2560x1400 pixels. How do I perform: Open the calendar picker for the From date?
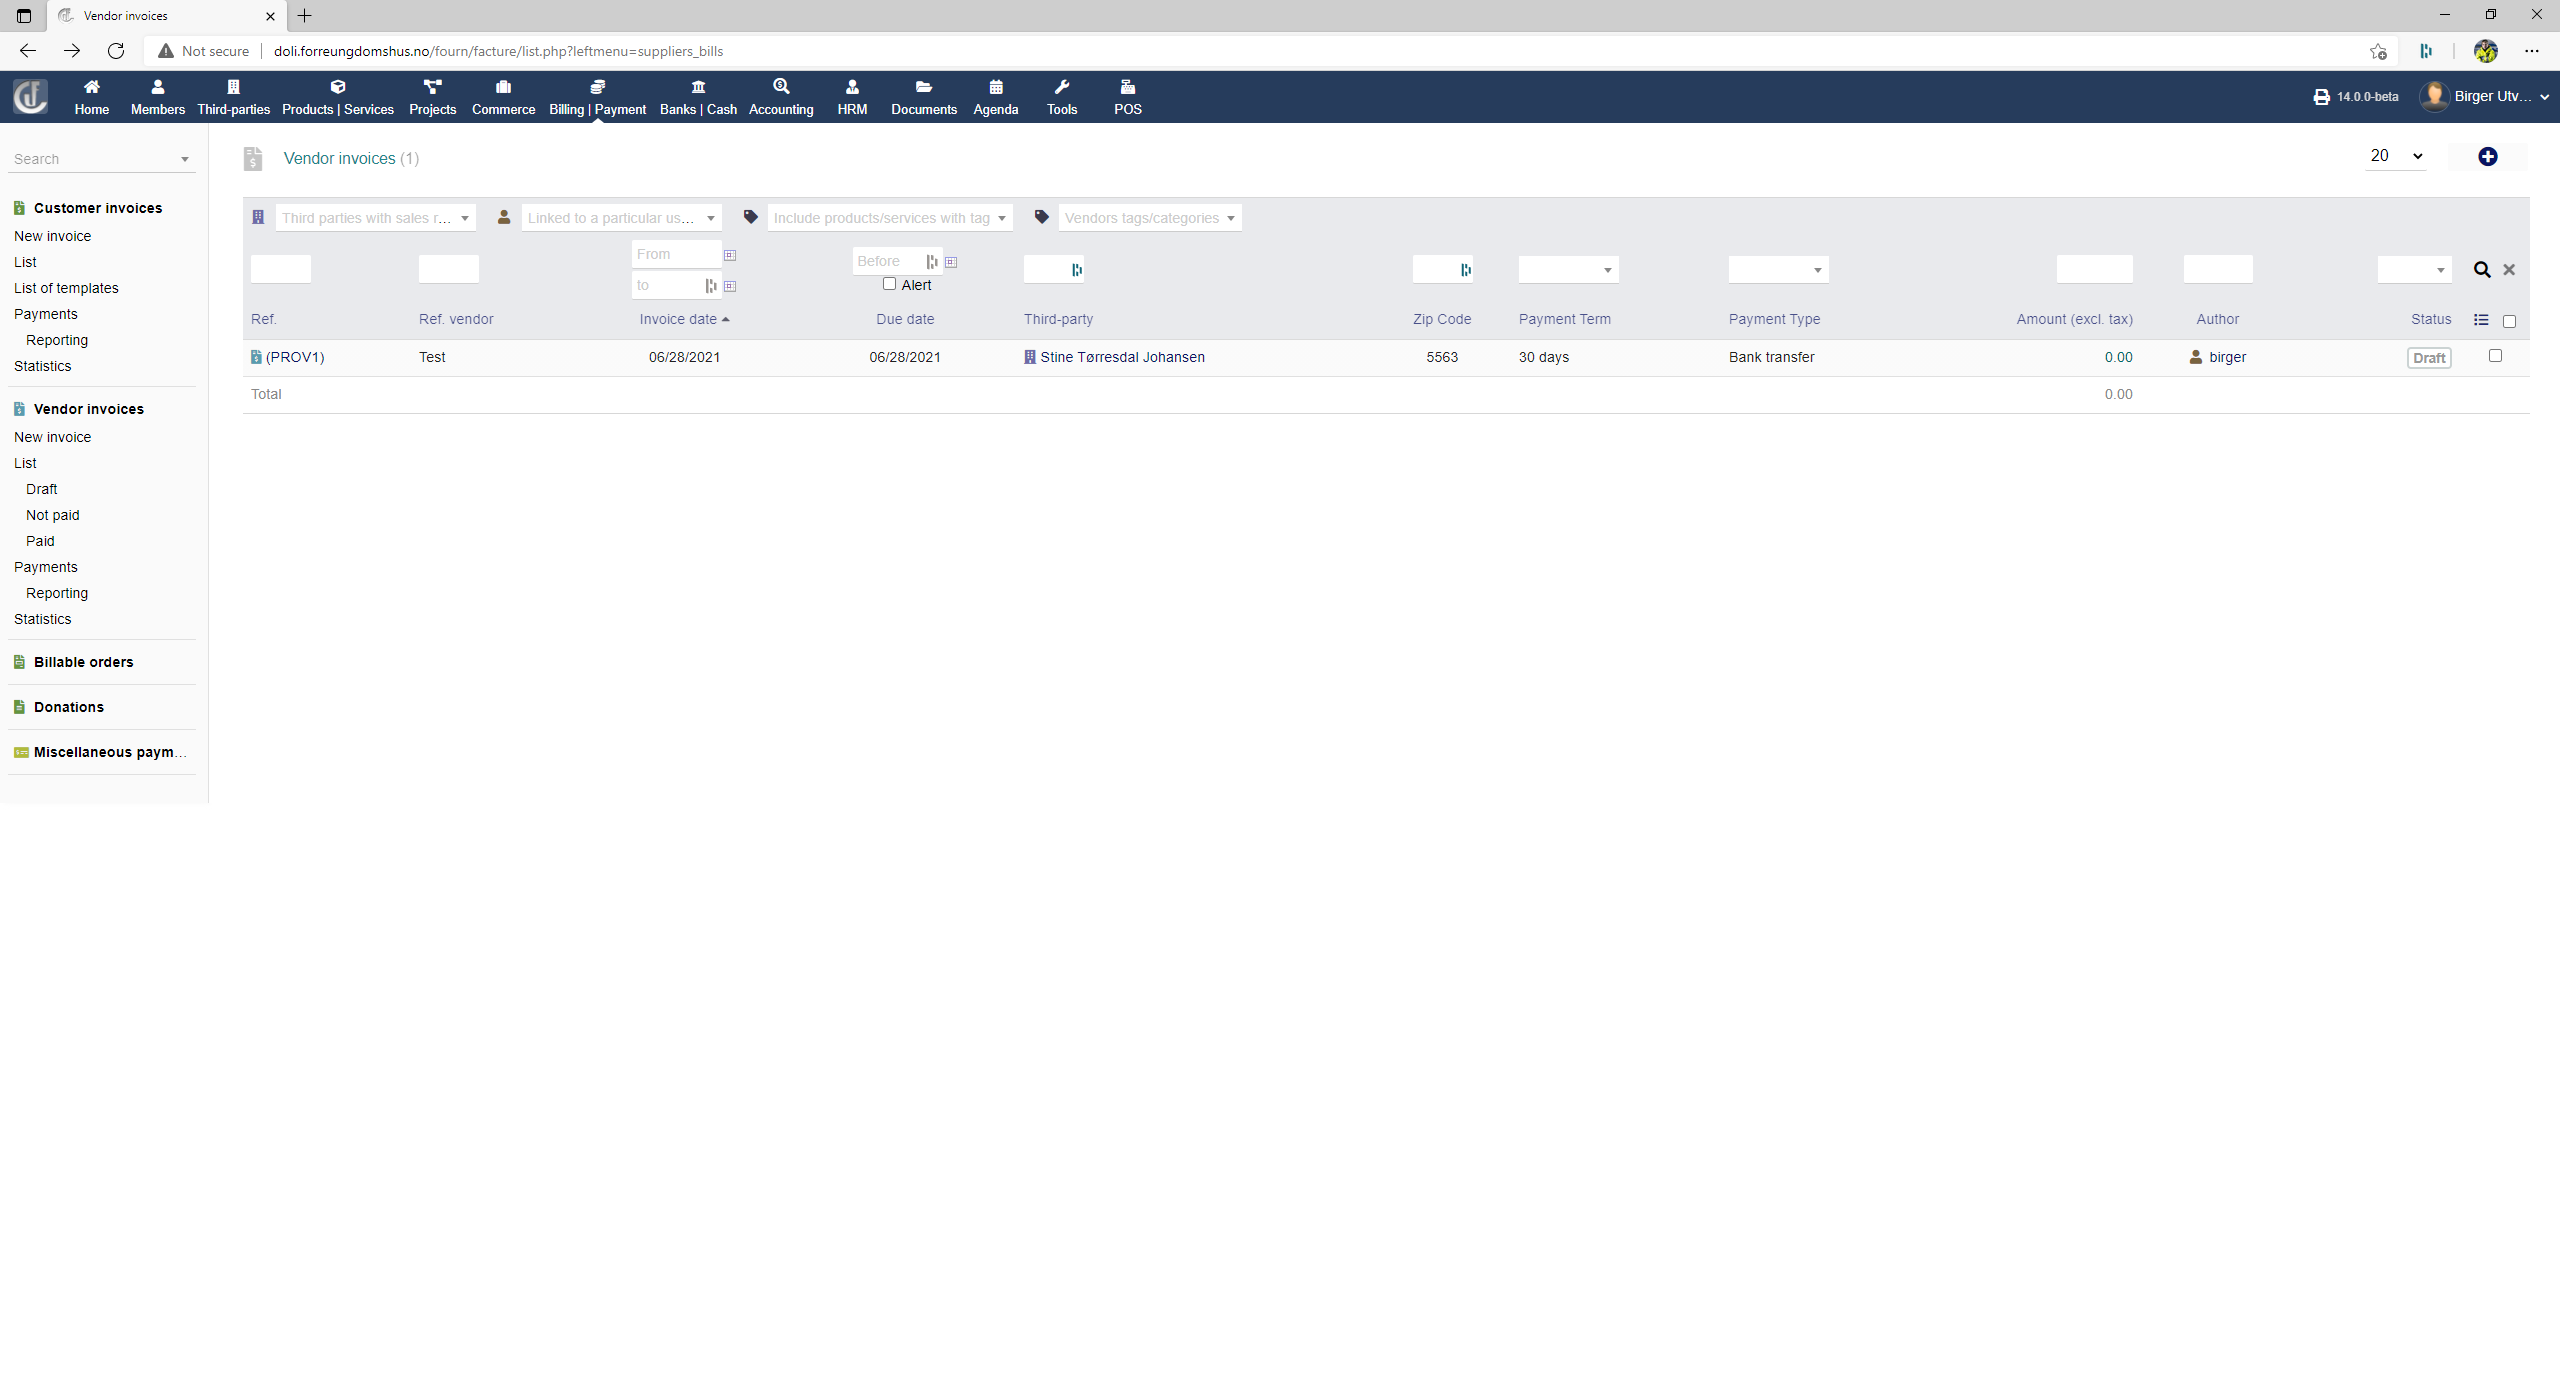pyautogui.click(x=731, y=254)
